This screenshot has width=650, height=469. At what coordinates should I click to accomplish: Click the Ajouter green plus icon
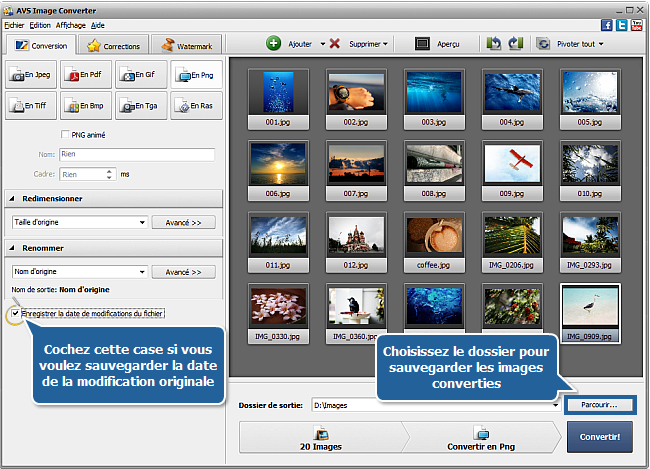click(x=273, y=44)
